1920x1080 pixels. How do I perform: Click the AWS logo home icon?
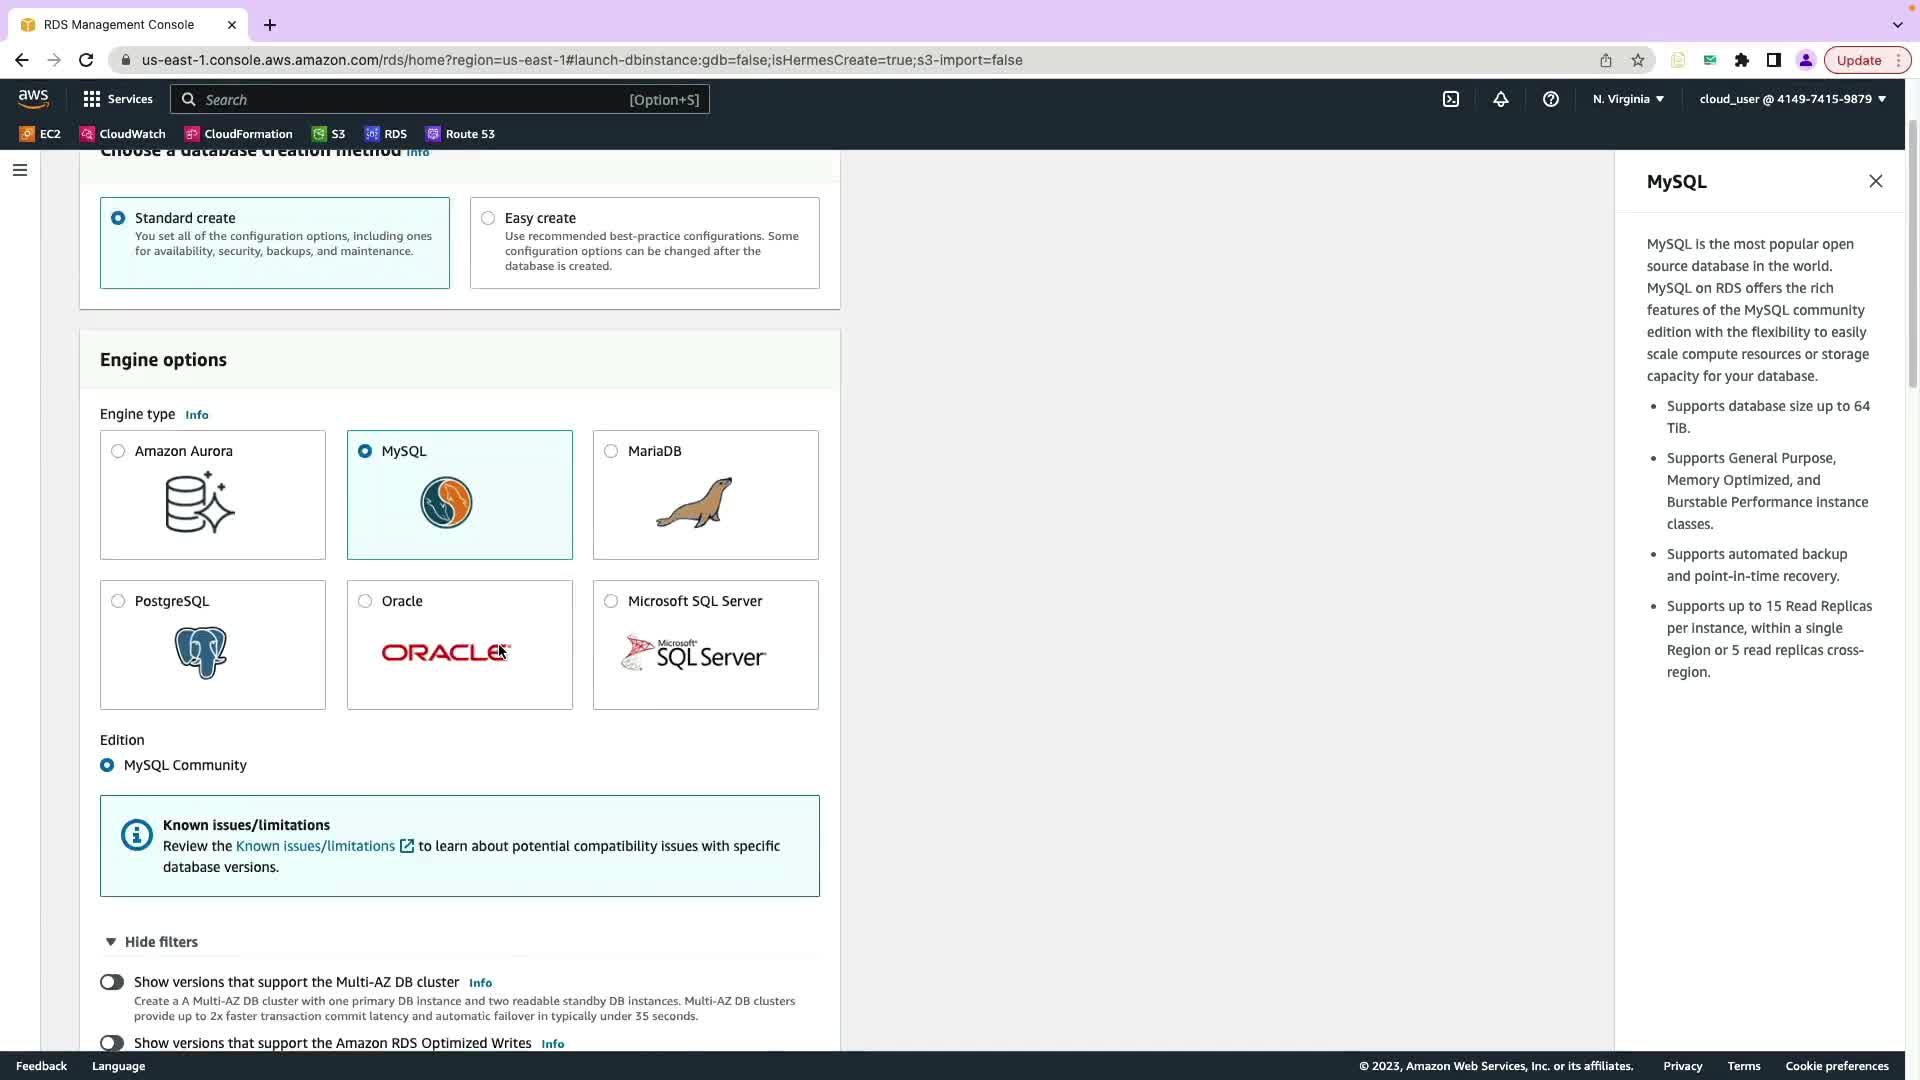click(33, 98)
